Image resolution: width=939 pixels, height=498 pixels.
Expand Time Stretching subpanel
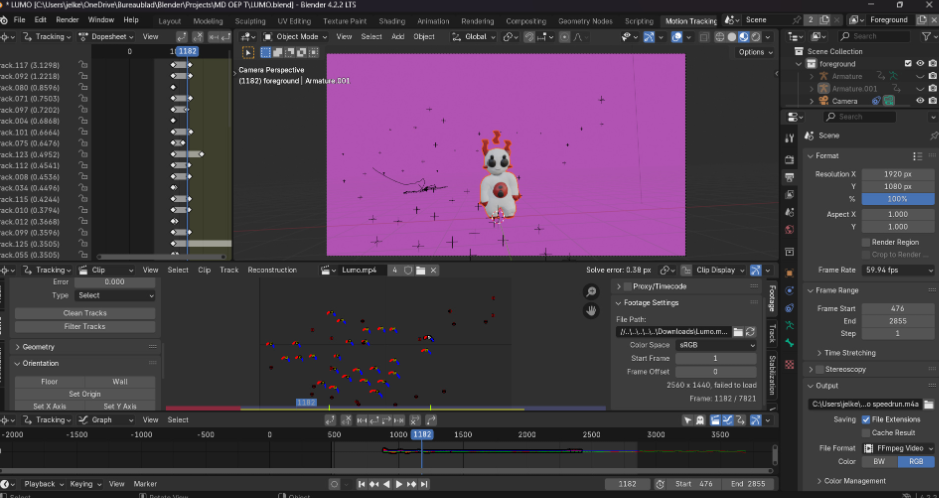point(850,353)
